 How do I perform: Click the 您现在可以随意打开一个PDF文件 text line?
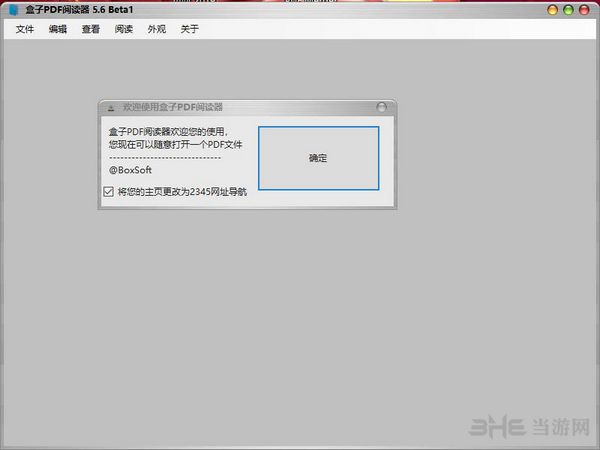tap(176, 145)
